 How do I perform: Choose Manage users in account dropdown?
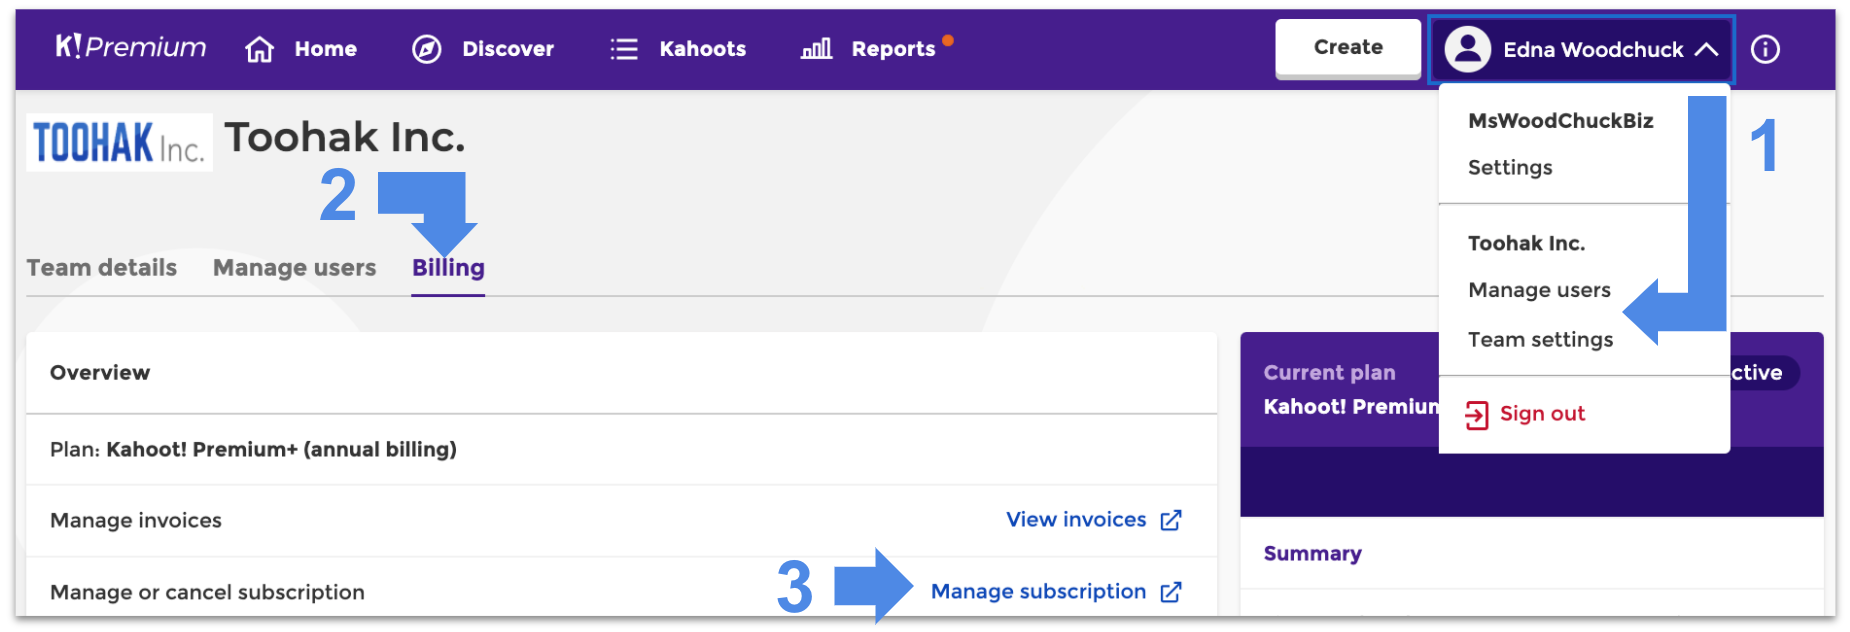1539,290
